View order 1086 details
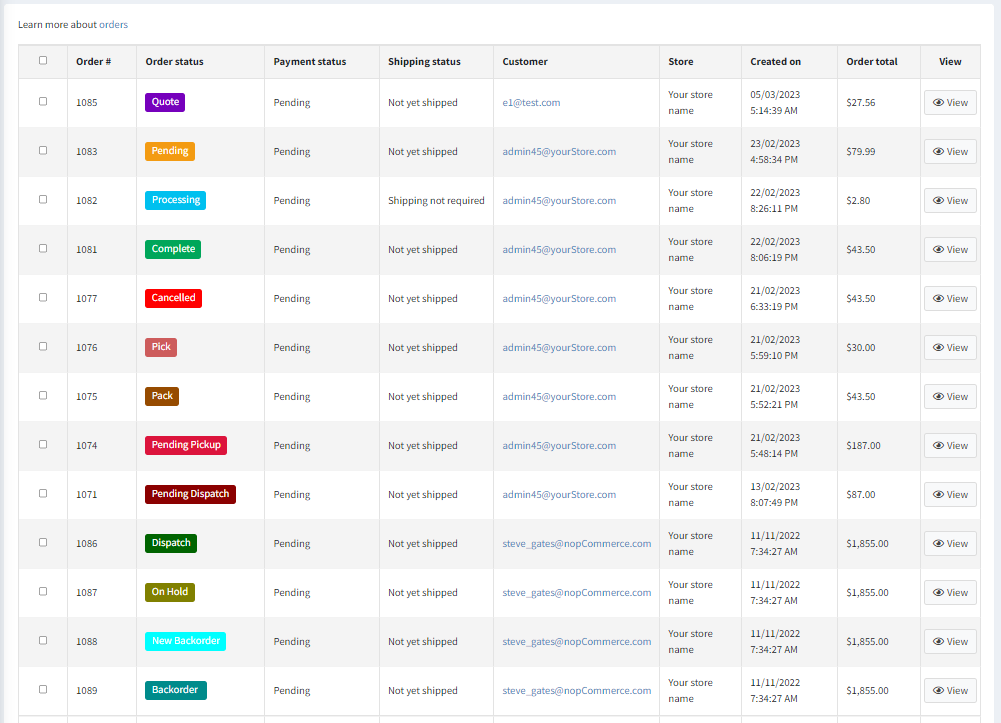Screen dimensions: 1001x723 click(x=950, y=544)
